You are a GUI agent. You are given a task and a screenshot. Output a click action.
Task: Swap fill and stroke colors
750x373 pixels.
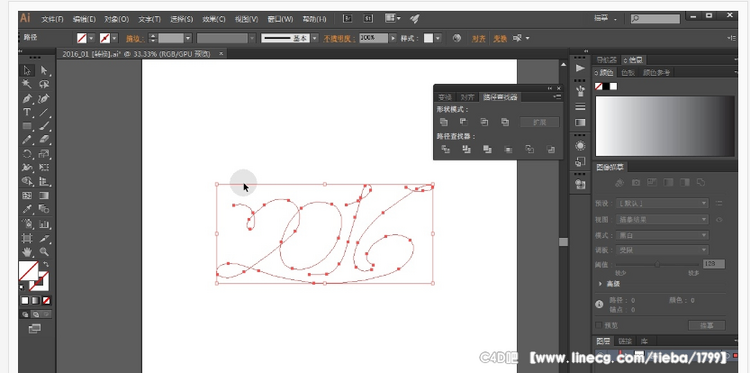click(x=46, y=264)
